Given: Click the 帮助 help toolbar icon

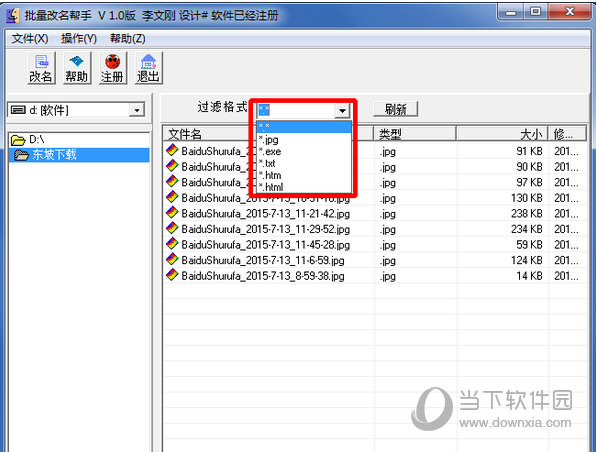Looking at the screenshot, I should click(77, 68).
